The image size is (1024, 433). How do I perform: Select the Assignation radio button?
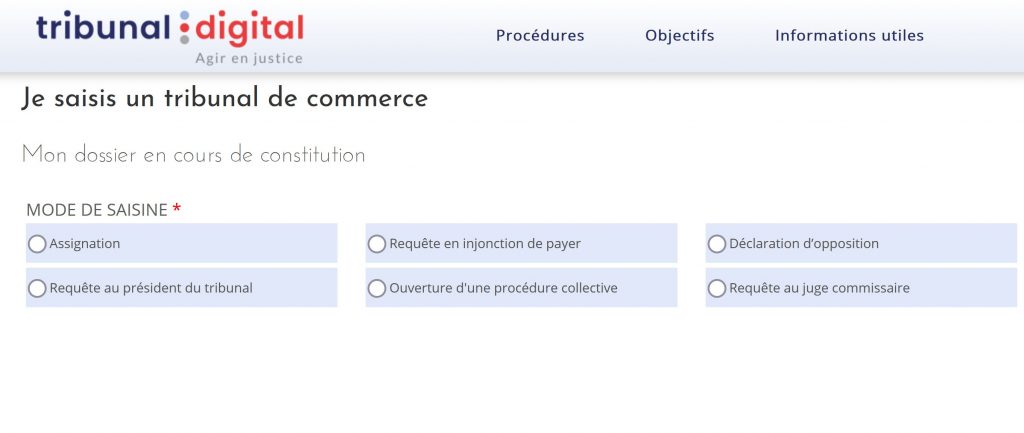(x=37, y=244)
